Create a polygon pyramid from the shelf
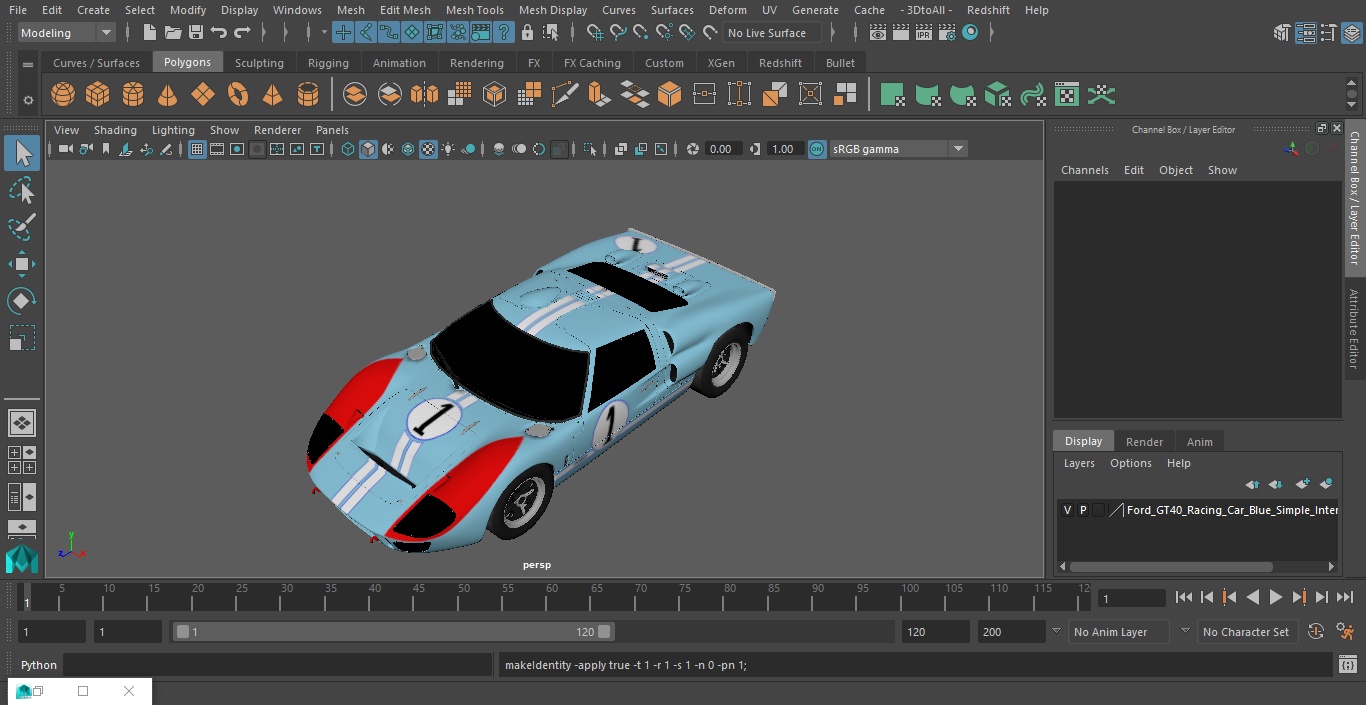The width and height of the screenshot is (1366, 705). pos(272,95)
